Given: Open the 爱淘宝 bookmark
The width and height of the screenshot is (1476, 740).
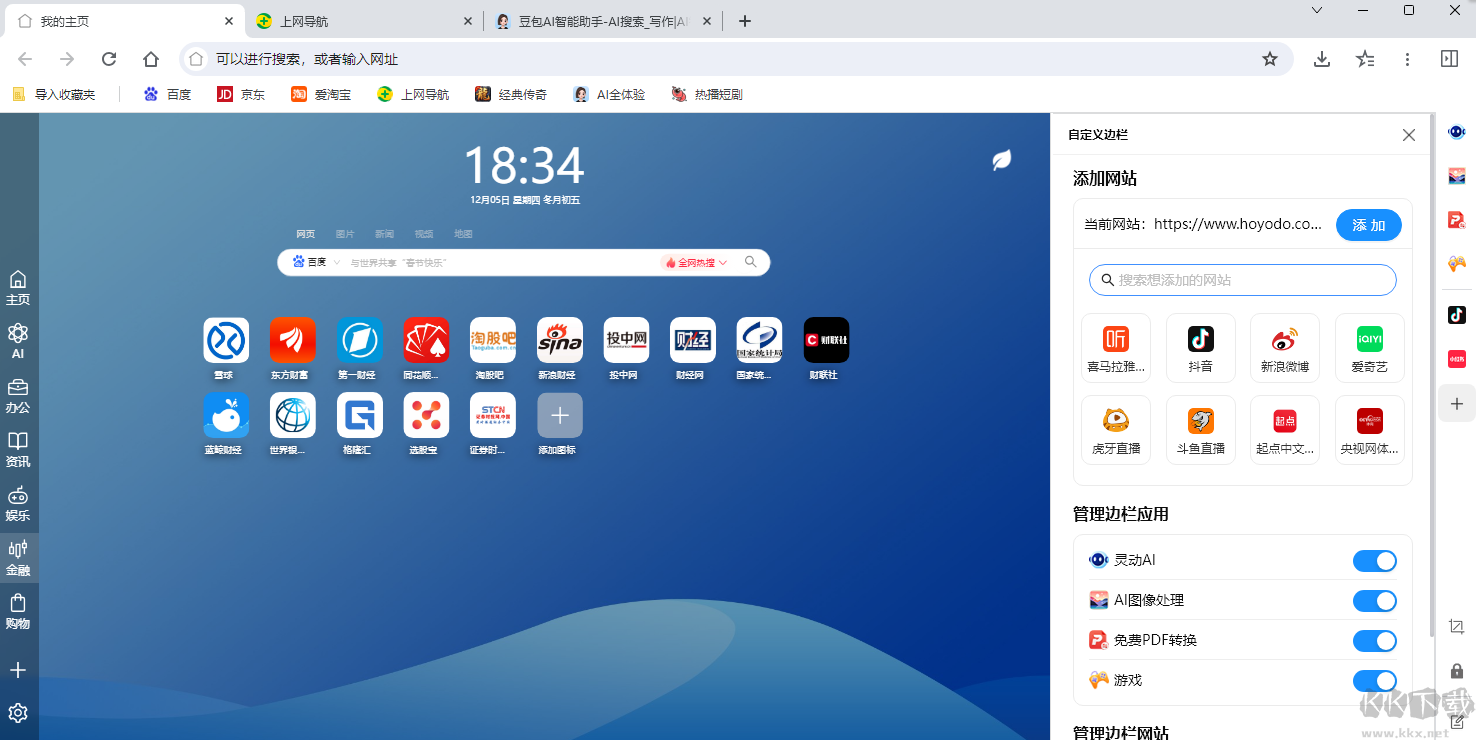Looking at the screenshot, I should 321,94.
